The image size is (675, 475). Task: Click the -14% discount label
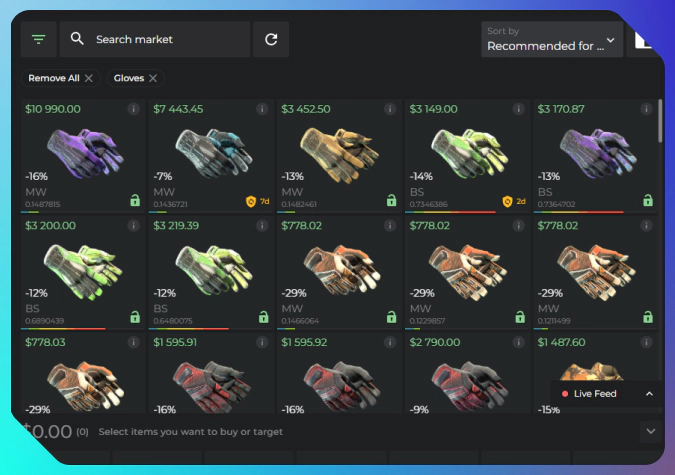(x=421, y=176)
